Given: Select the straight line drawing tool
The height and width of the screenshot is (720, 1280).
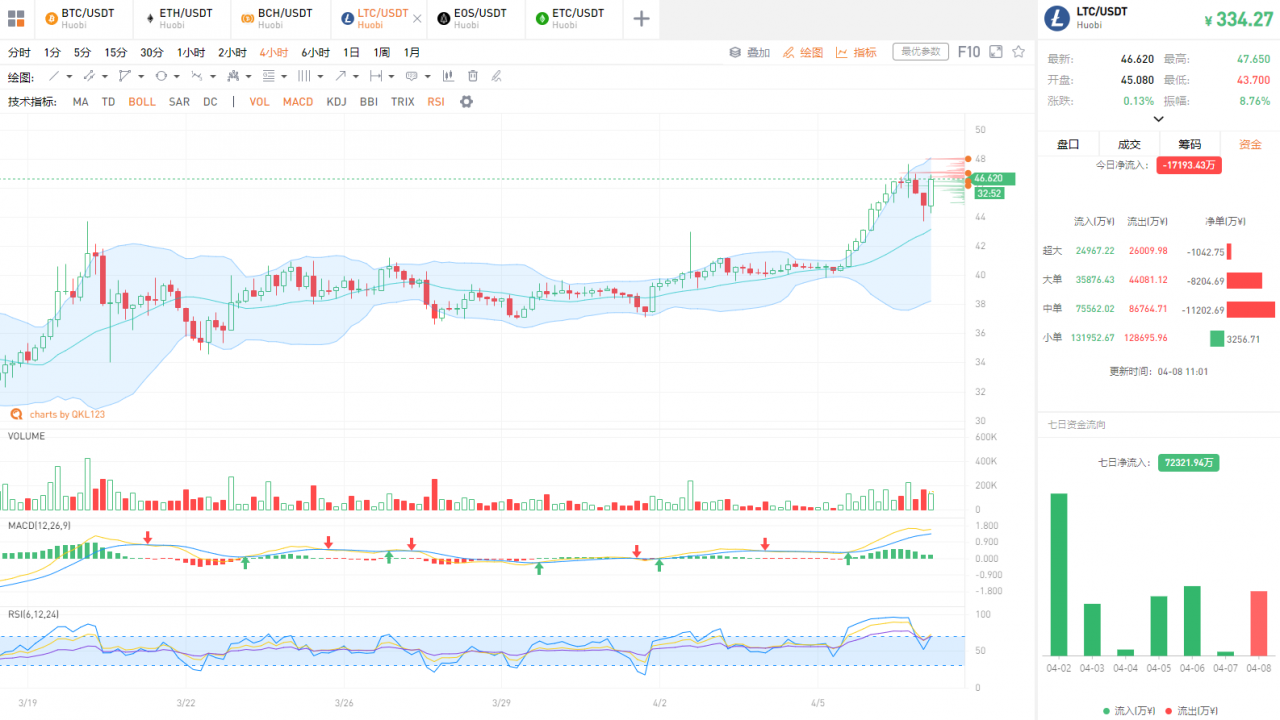Looking at the screenshot, I should point(54,76).
